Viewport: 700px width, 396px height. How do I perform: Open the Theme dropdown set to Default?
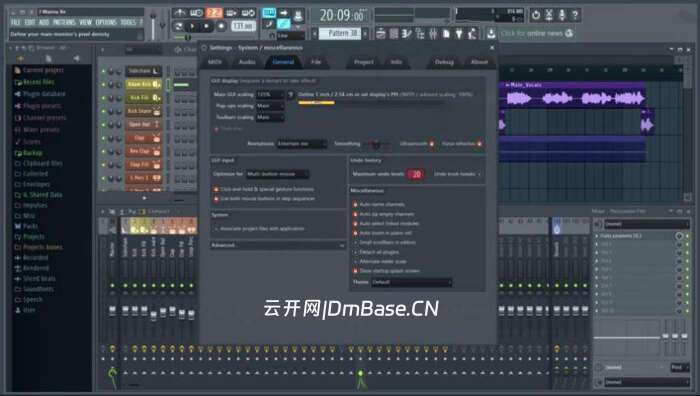(411, 282)
